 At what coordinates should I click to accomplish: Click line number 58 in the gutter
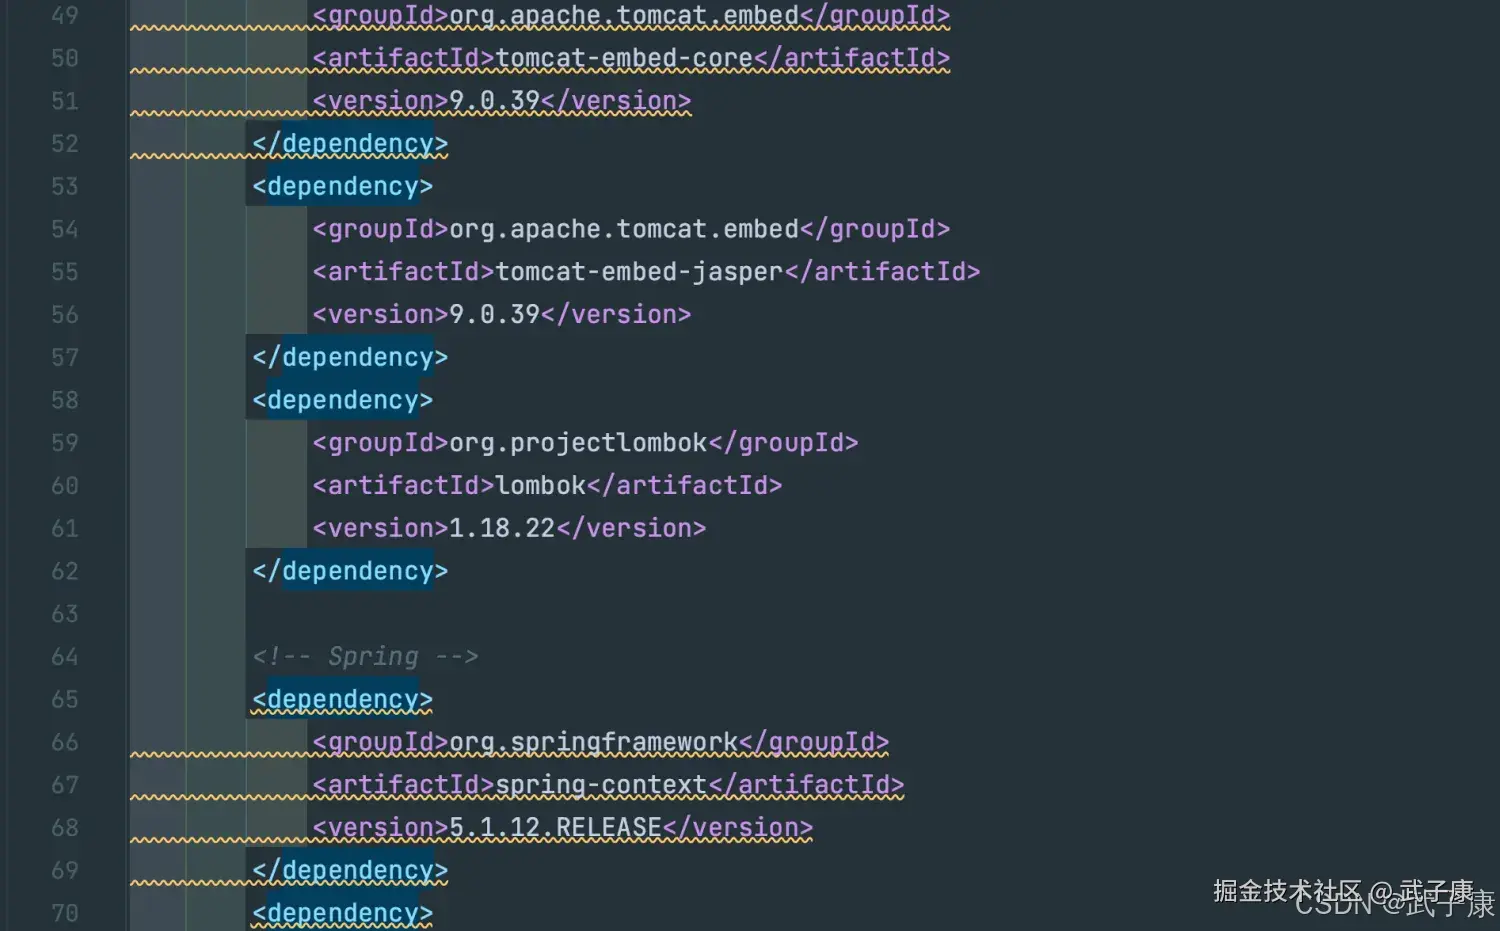[65, 401]
